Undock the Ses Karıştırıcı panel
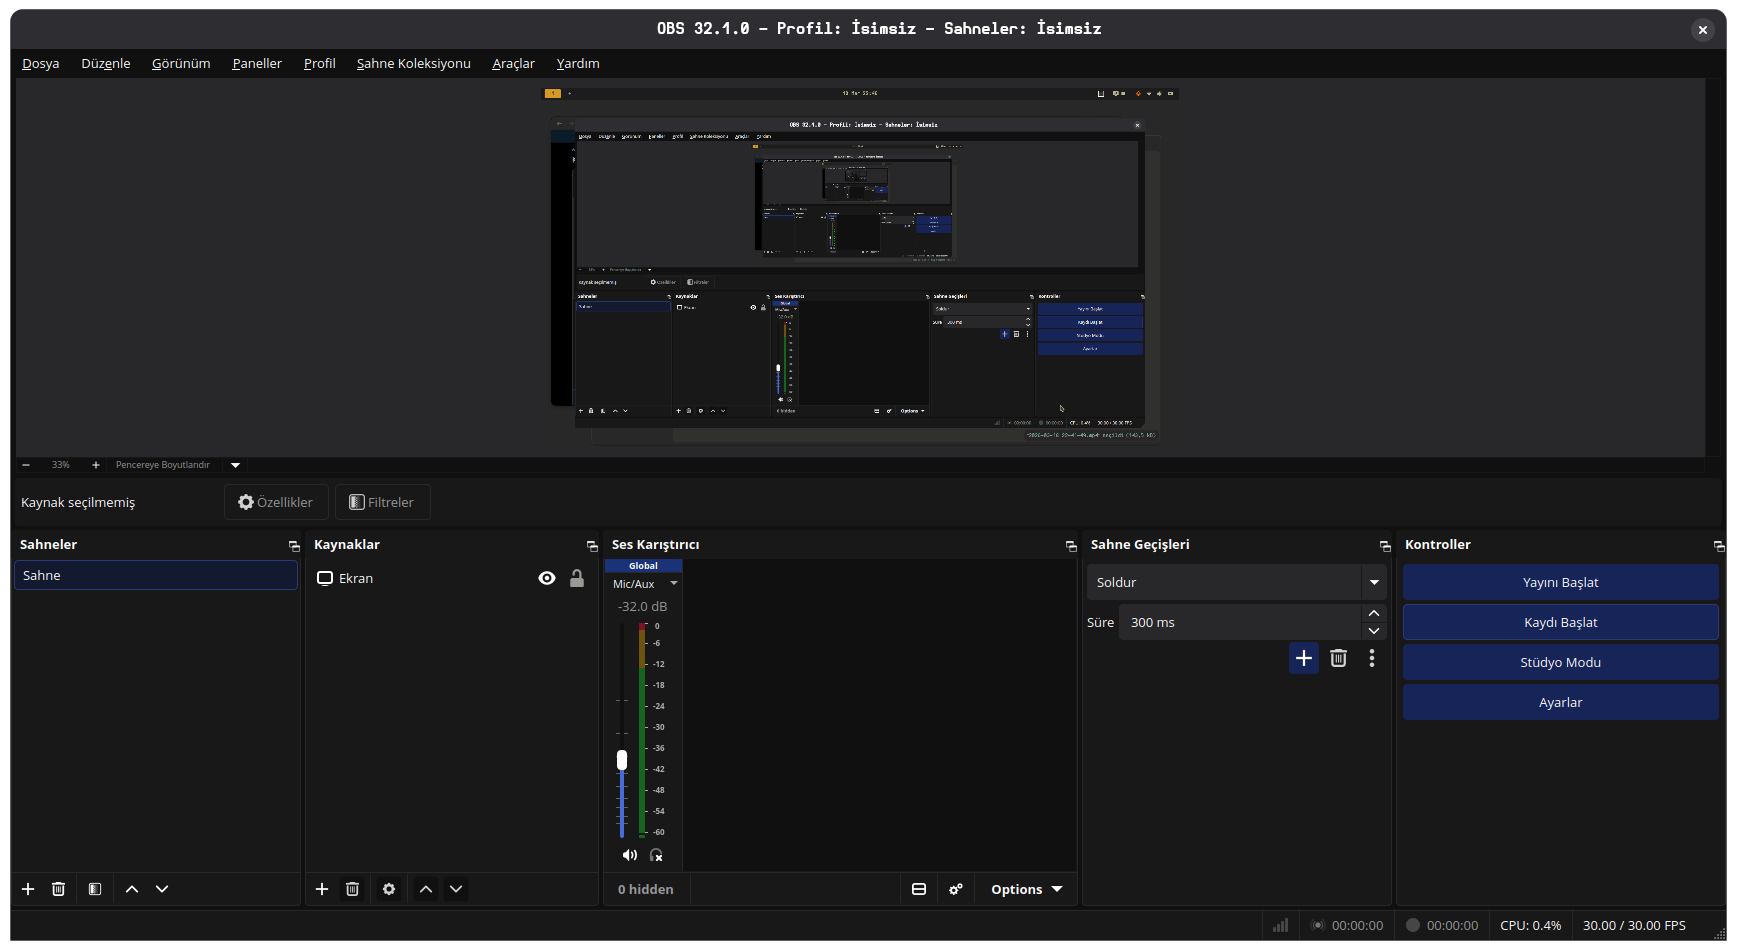This screenshot has height=951, width=1737. 1071,546
